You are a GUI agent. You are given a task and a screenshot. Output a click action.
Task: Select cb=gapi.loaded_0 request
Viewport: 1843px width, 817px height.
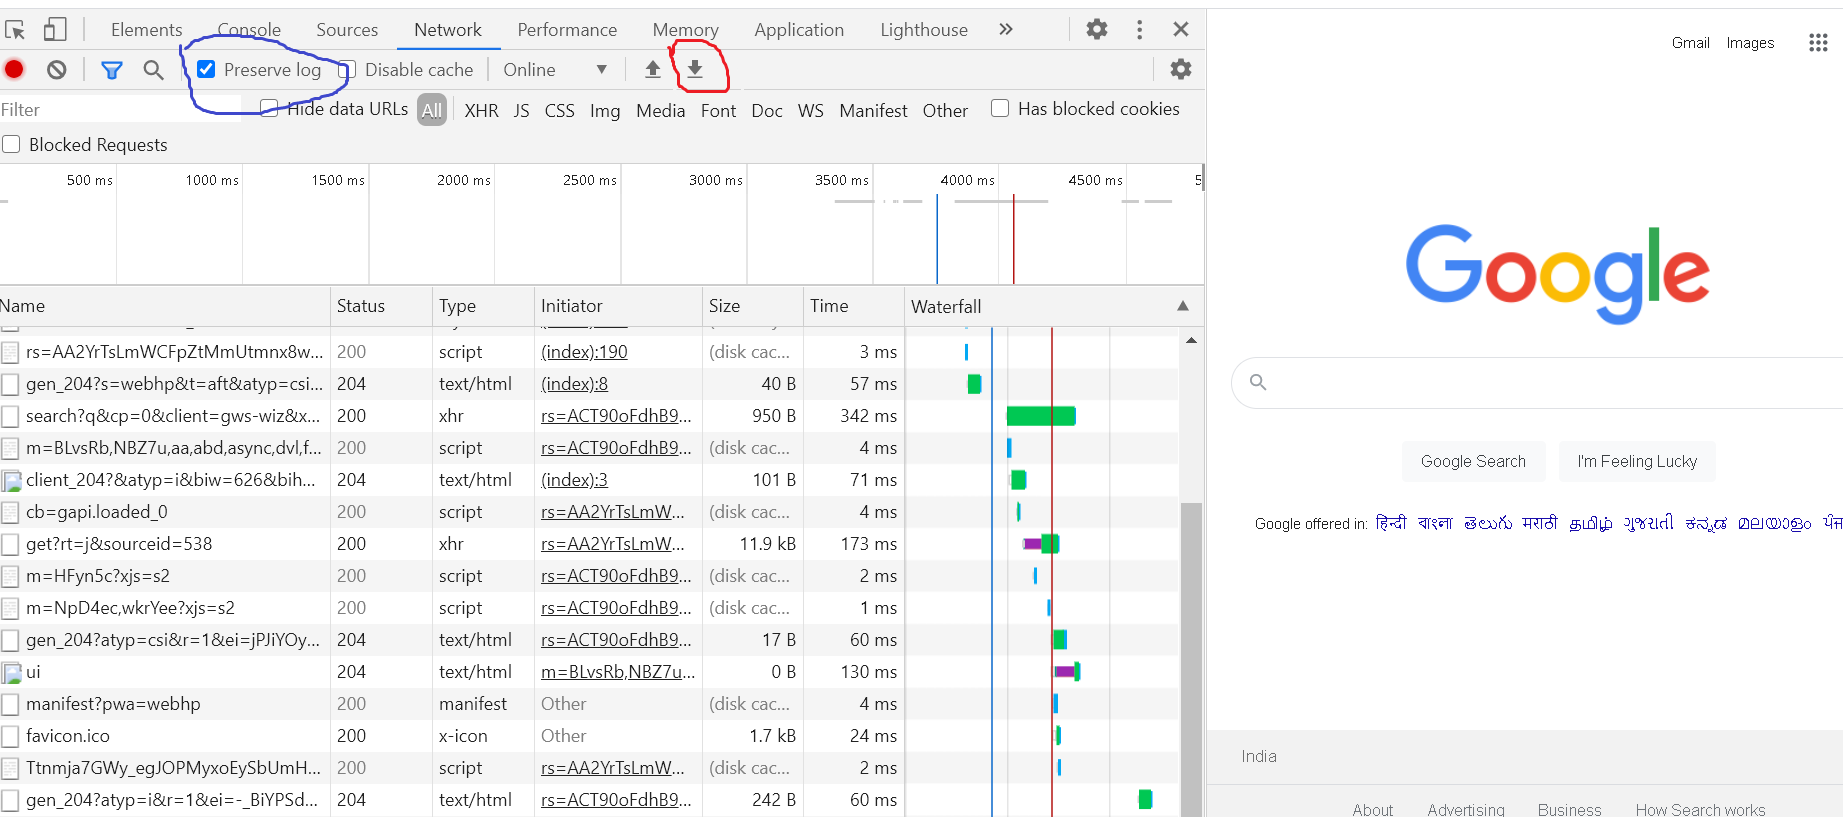[x=590, y=512]
